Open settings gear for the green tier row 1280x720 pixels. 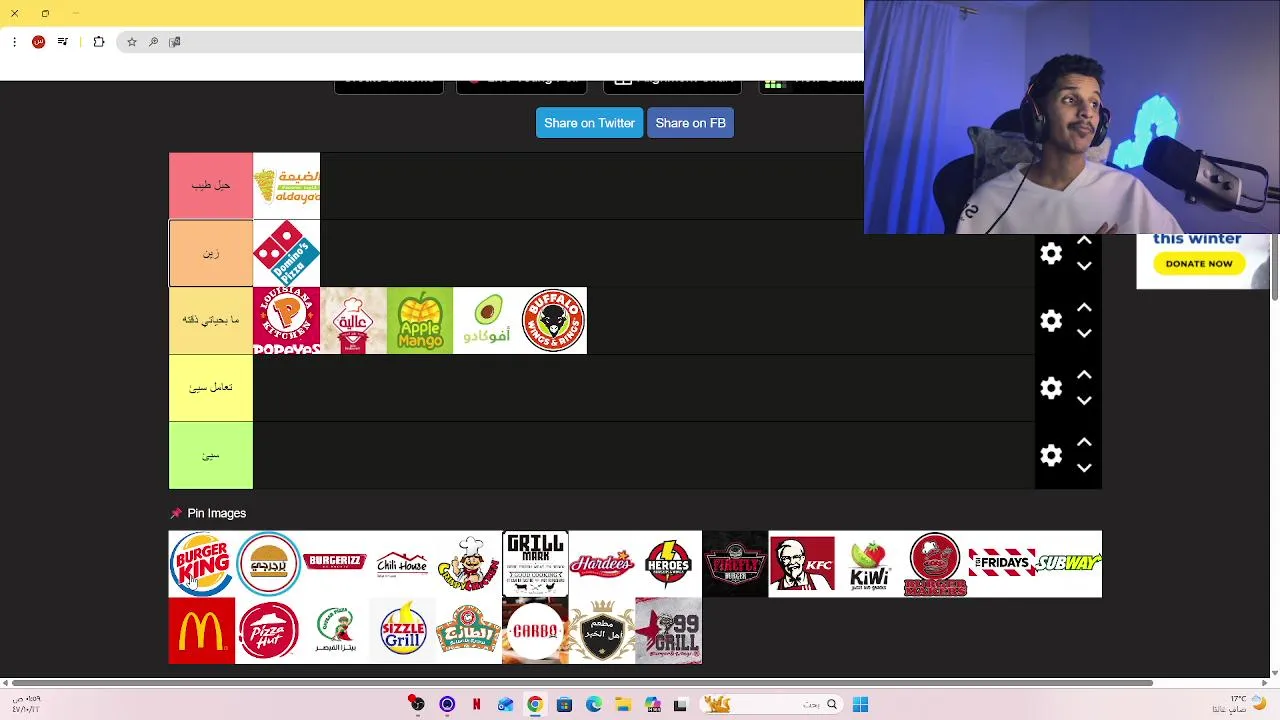click(x=1050, y=455)
